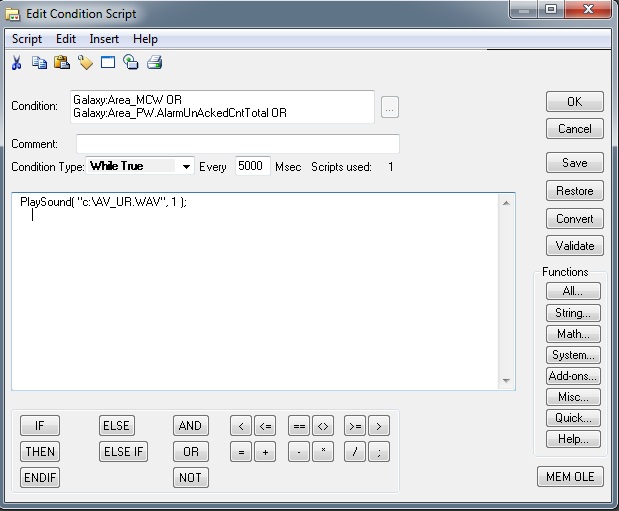Click the browse ellipsis button beside Condition

(x=390, y=107)
